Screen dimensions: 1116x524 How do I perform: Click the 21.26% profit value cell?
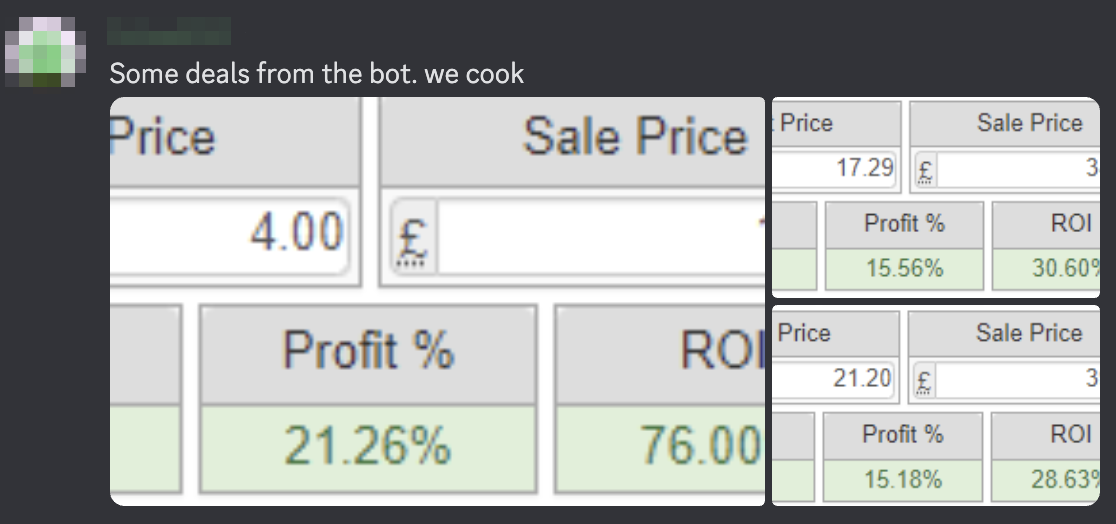[x=368, y=447]
